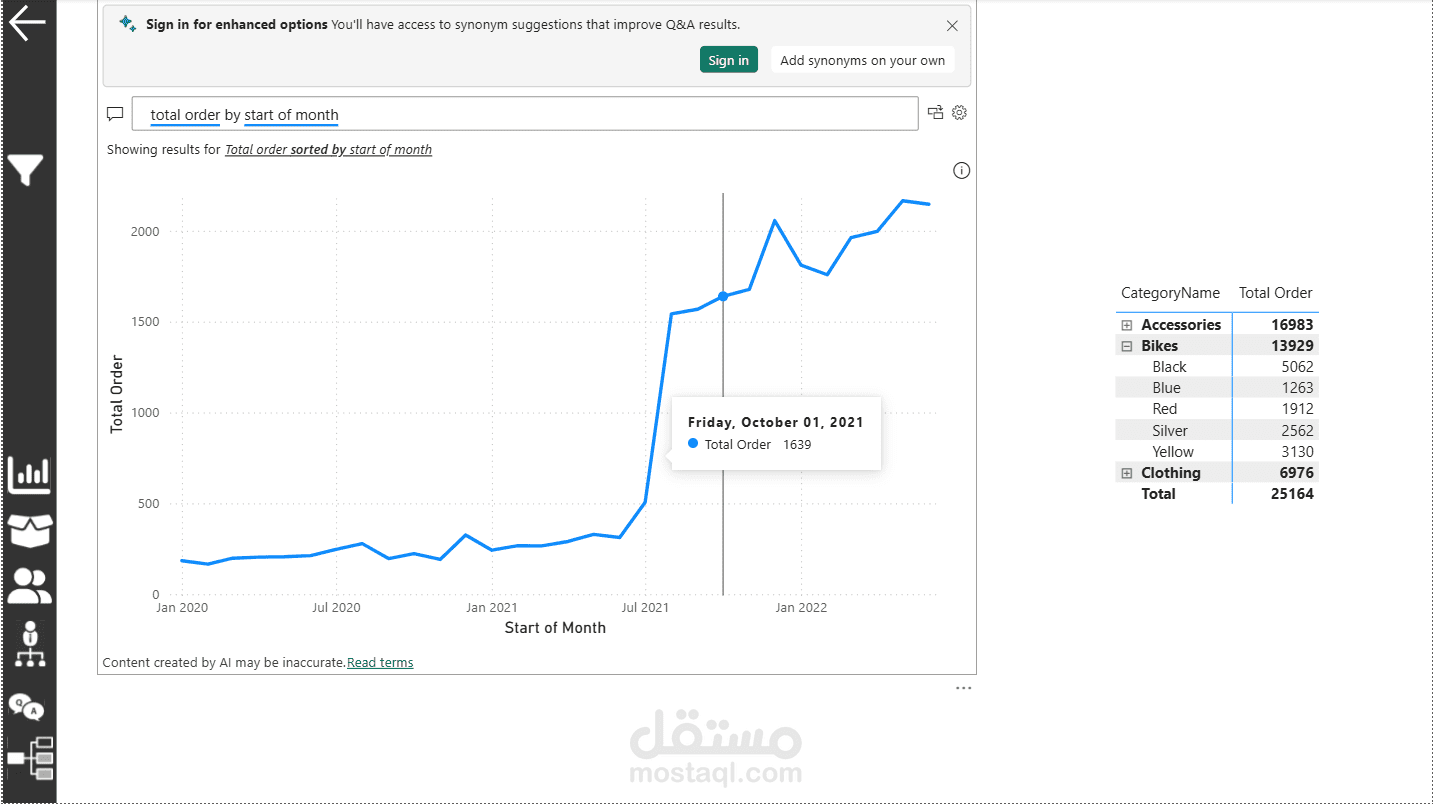Open the filter funnel icon
The width and height of the screenshot is (1433, 804).
pos(26,171)
